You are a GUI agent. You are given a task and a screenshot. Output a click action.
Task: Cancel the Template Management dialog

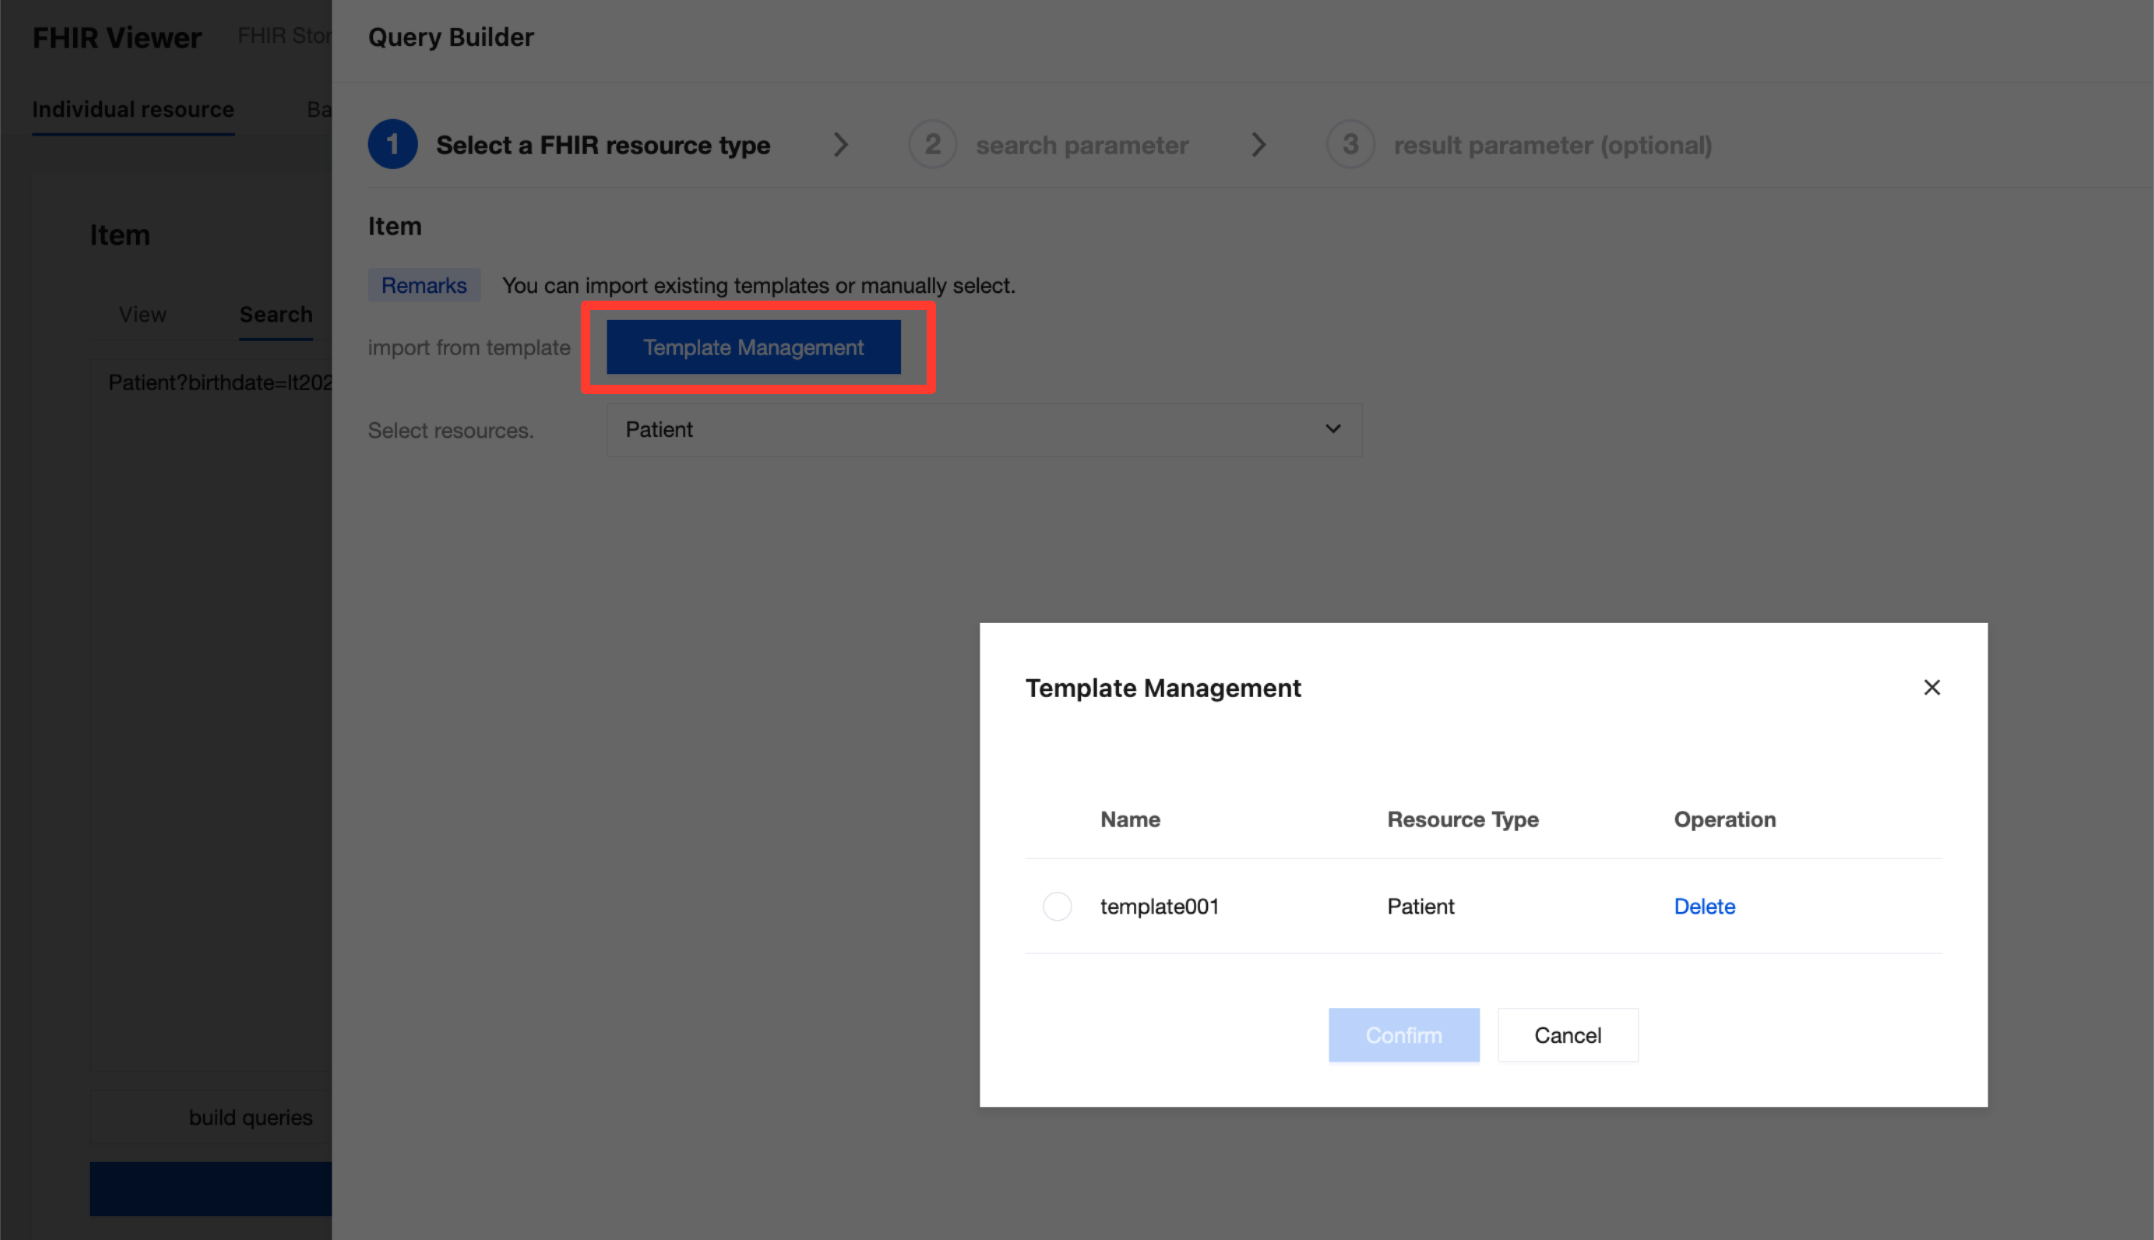click(1567, 1035)
